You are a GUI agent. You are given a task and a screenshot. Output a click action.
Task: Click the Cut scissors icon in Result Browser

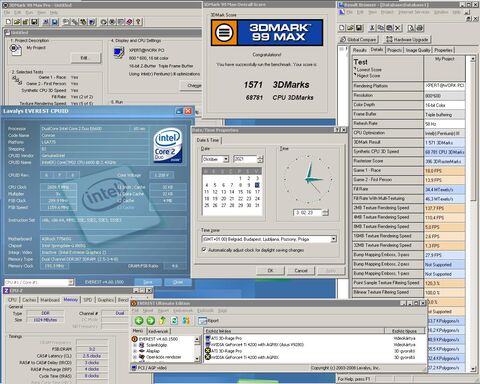(372, 28)
